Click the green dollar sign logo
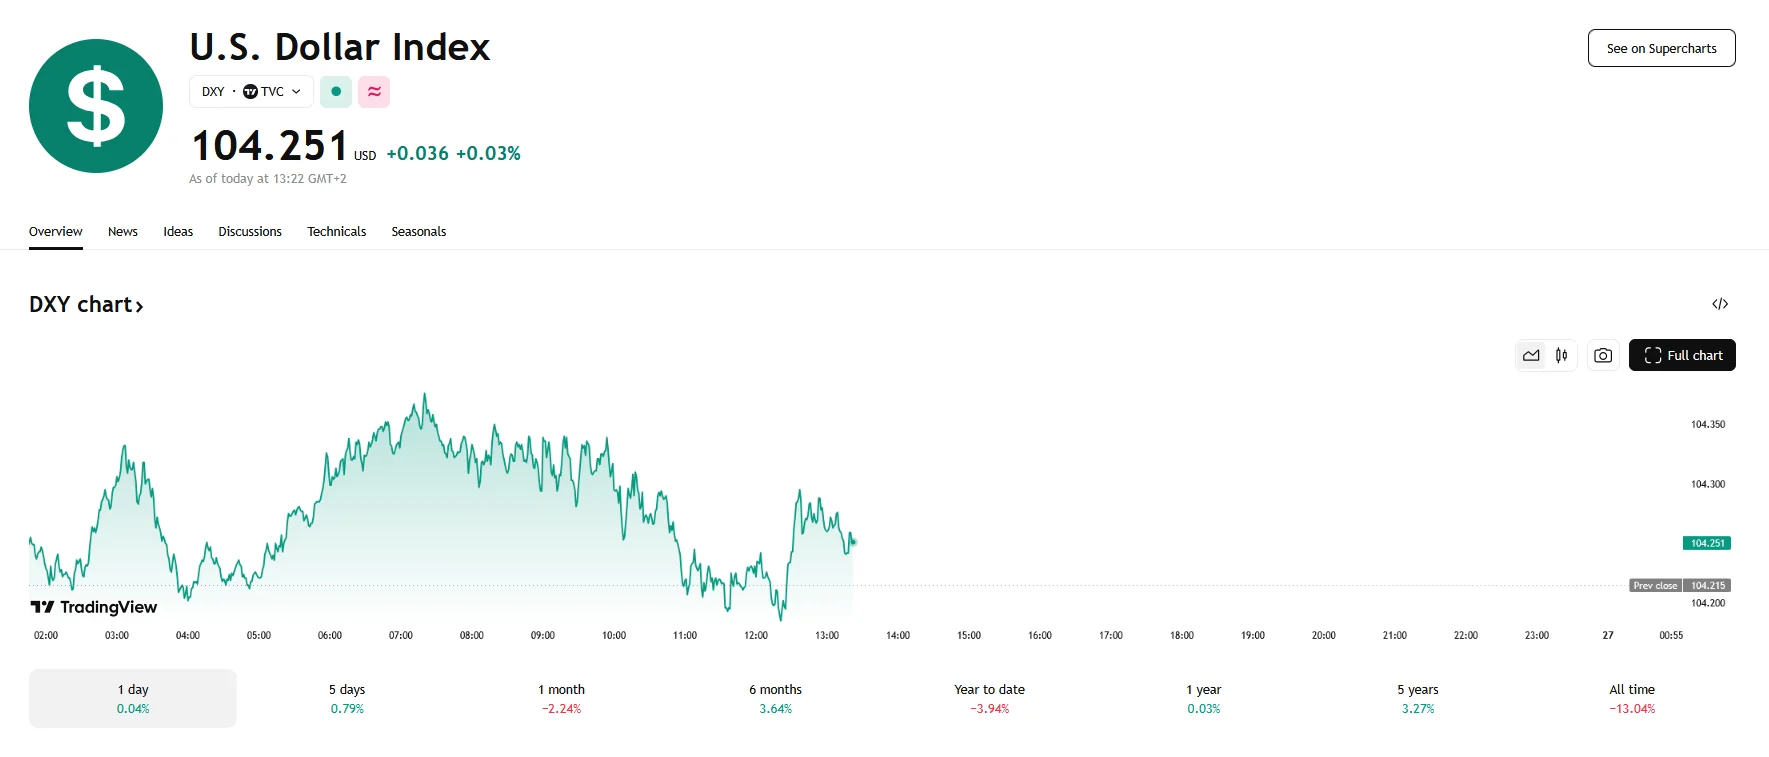1769x757 pixels. click(96, 106)
